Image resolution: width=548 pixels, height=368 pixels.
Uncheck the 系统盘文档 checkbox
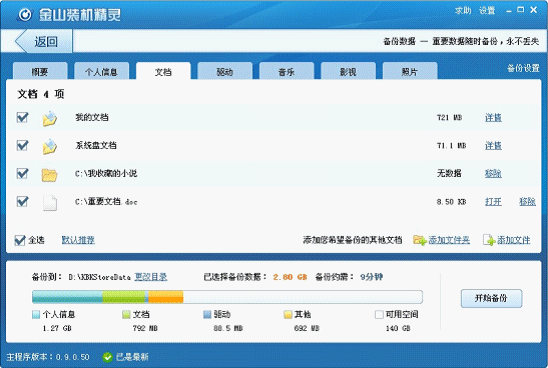22,145
